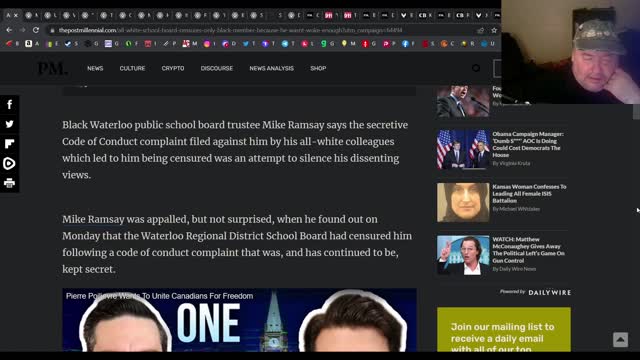Share article via Twitter sidebar icon
Viewport: 640px width, 360px height.
pos(9,124)
